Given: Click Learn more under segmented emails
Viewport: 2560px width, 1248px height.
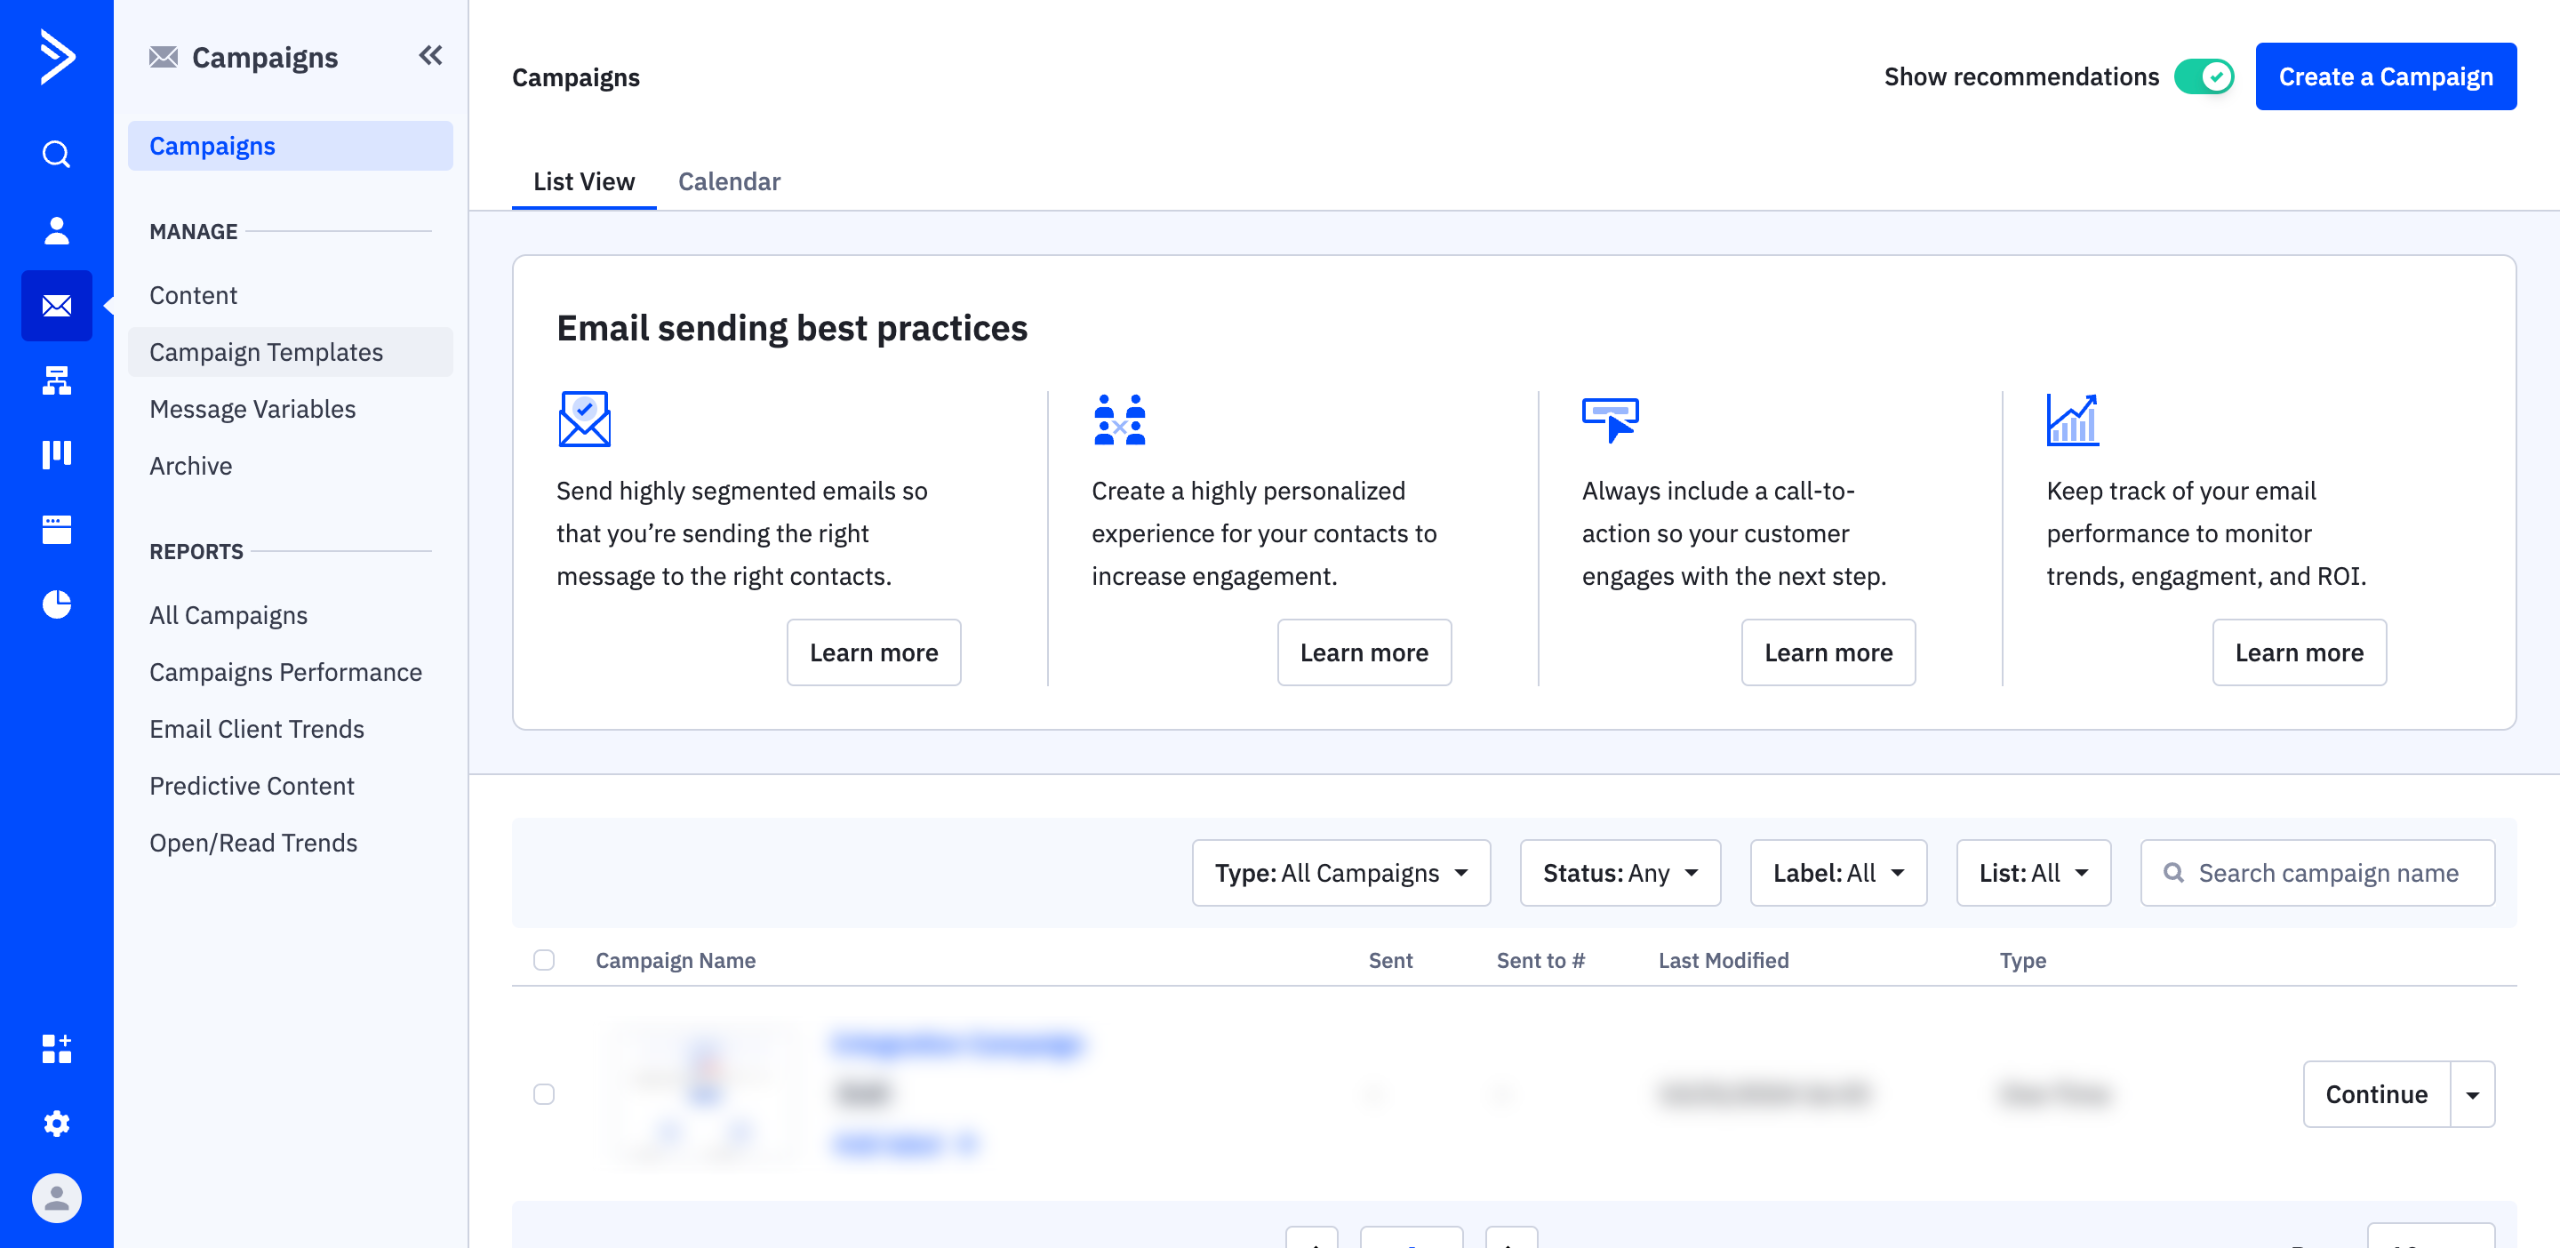Looking at the screenshot, I should tap(873, 653).
